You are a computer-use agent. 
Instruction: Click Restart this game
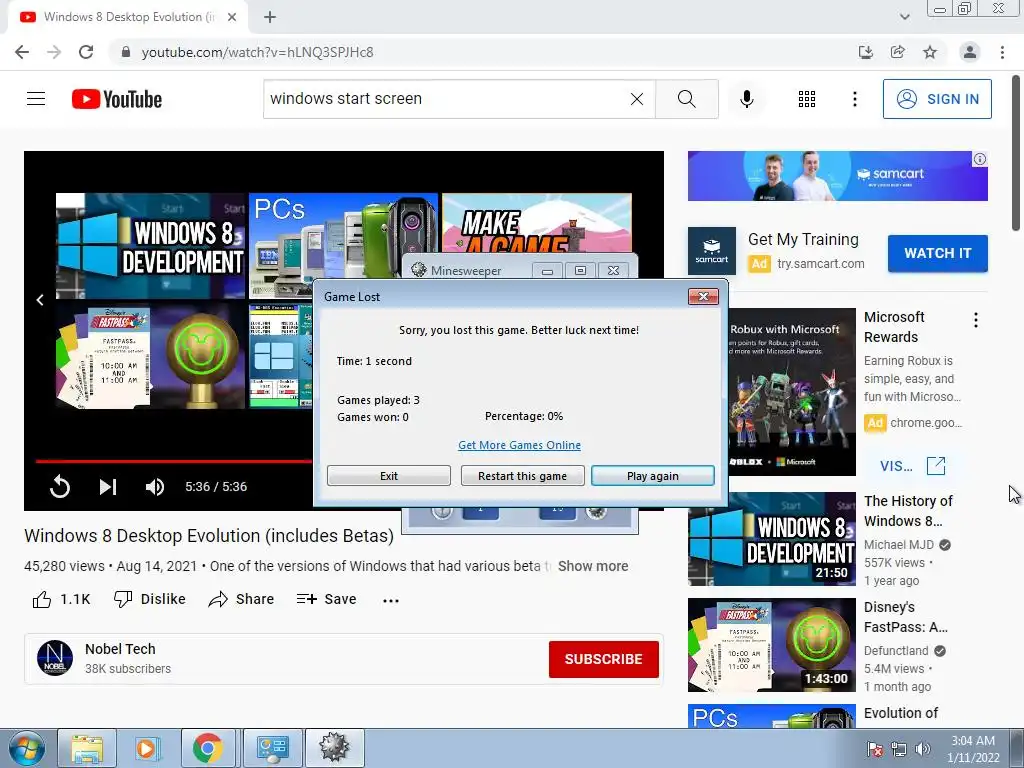pyautogui.click(x=522, y=476)
